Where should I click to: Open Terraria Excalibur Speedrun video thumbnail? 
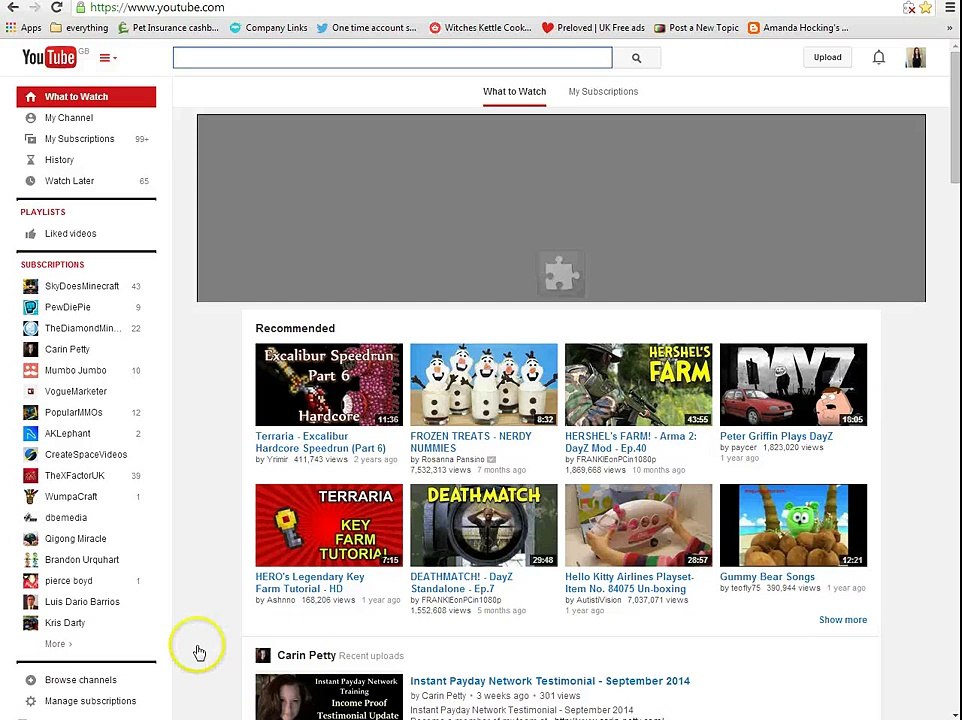coord(329,385)
